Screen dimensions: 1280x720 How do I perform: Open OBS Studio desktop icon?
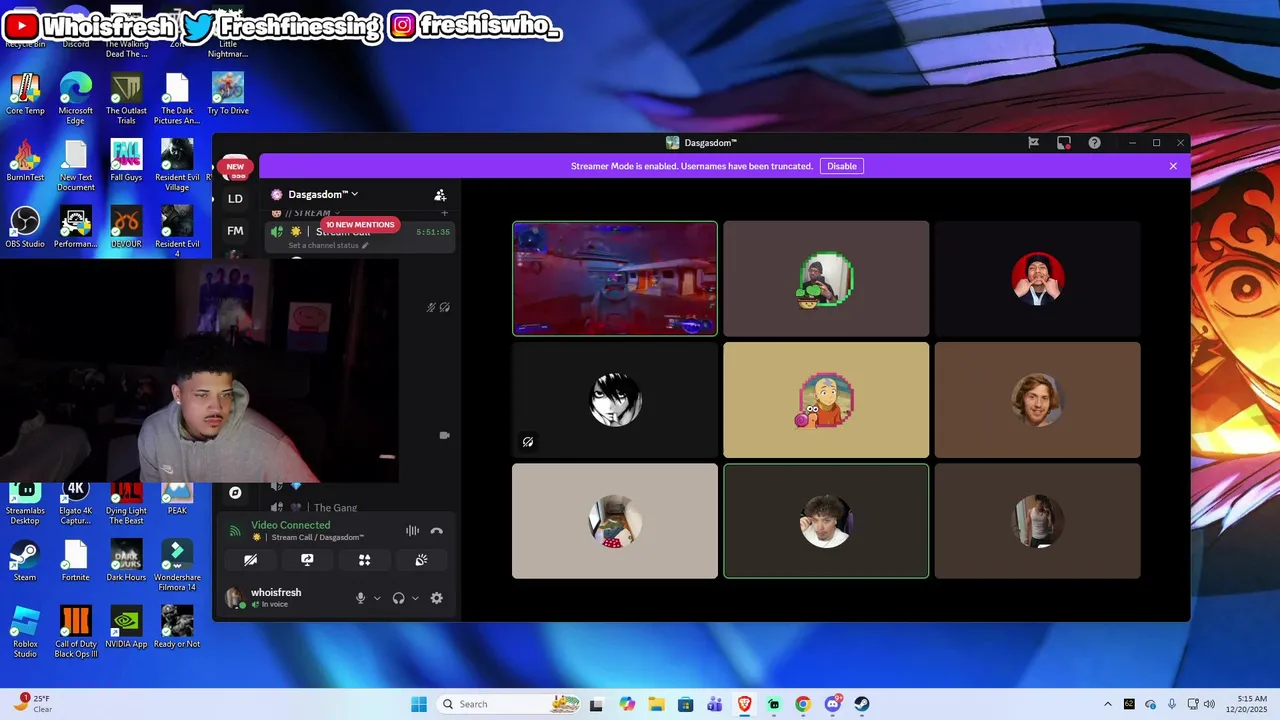(25, 227)
